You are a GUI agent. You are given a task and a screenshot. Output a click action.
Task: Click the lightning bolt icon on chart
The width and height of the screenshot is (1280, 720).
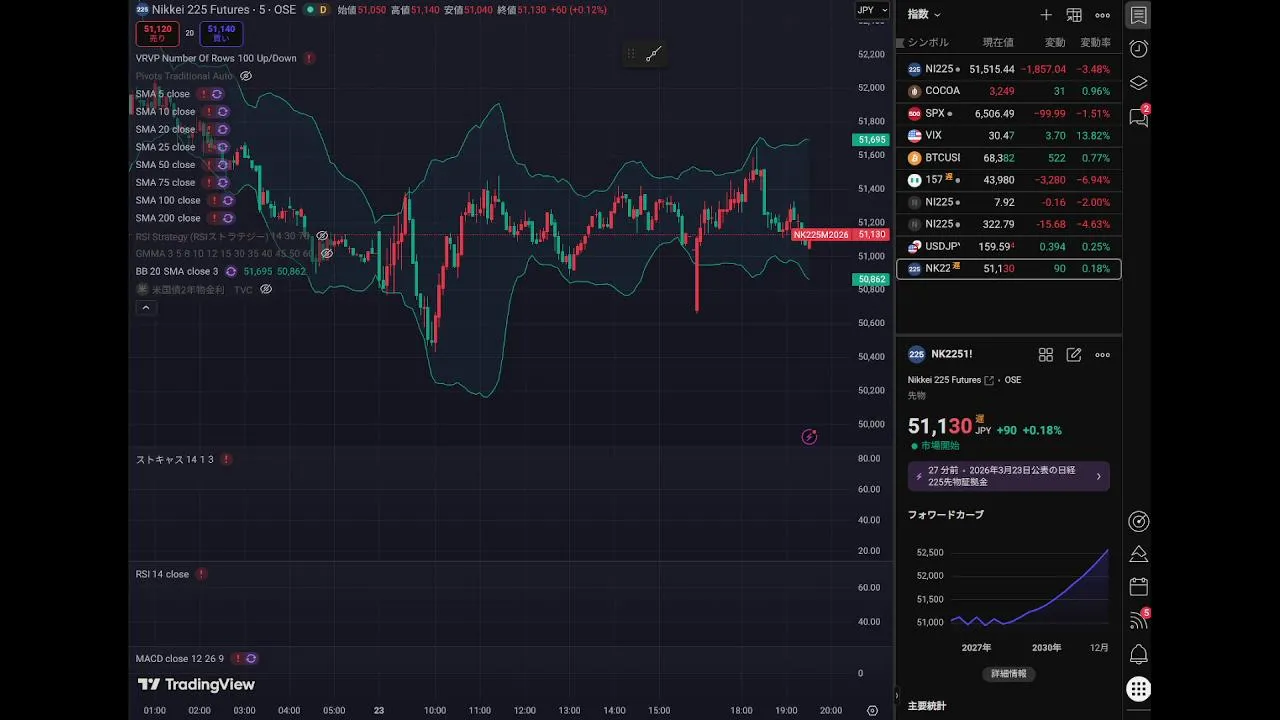[x=809, y=437]
